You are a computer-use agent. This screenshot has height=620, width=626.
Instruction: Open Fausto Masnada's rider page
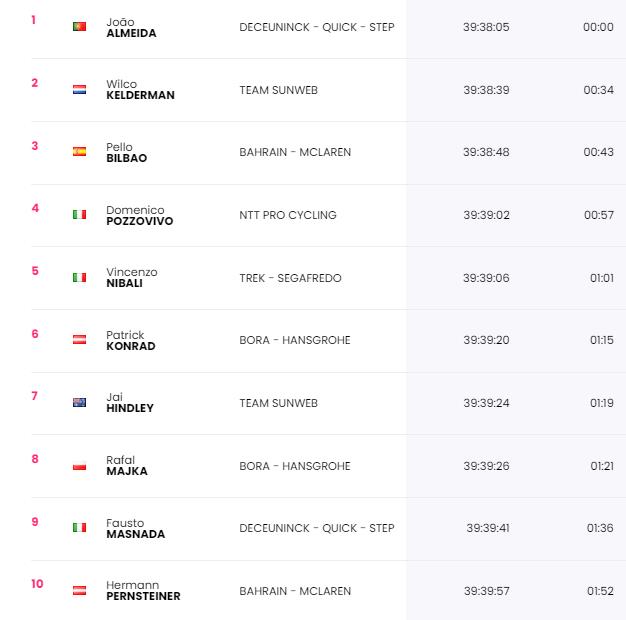point(136,528)
